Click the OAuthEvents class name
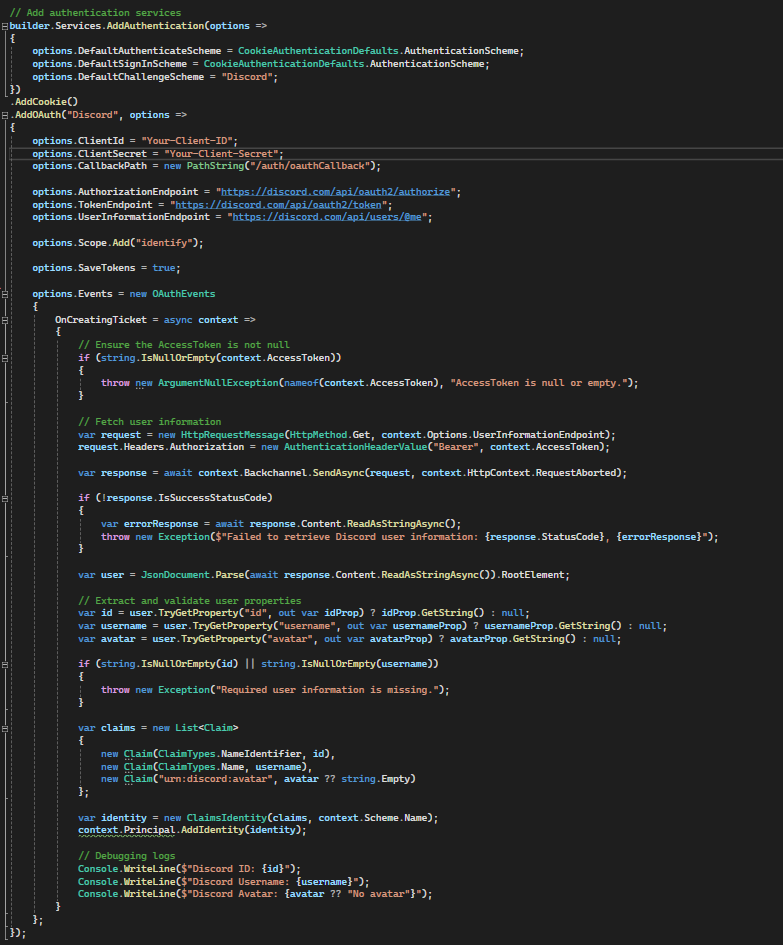Viewport: 783px width, 945px height. tap(183, 294)
